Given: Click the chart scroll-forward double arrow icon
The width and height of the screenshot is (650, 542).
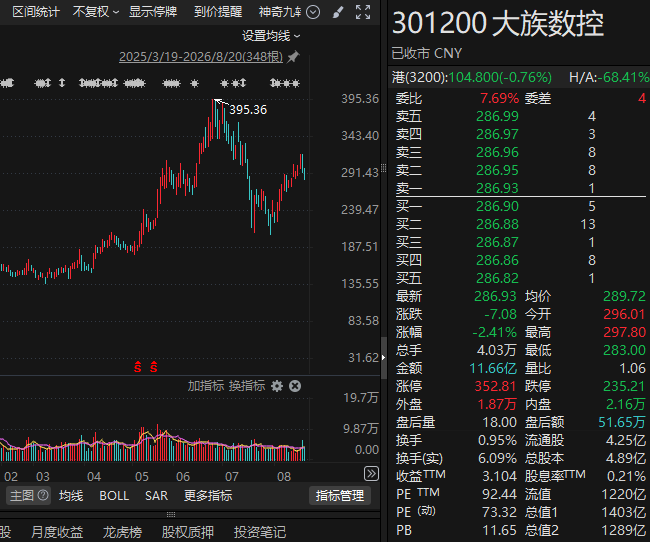Looking at the screenshot, I should tap(371, 473).
